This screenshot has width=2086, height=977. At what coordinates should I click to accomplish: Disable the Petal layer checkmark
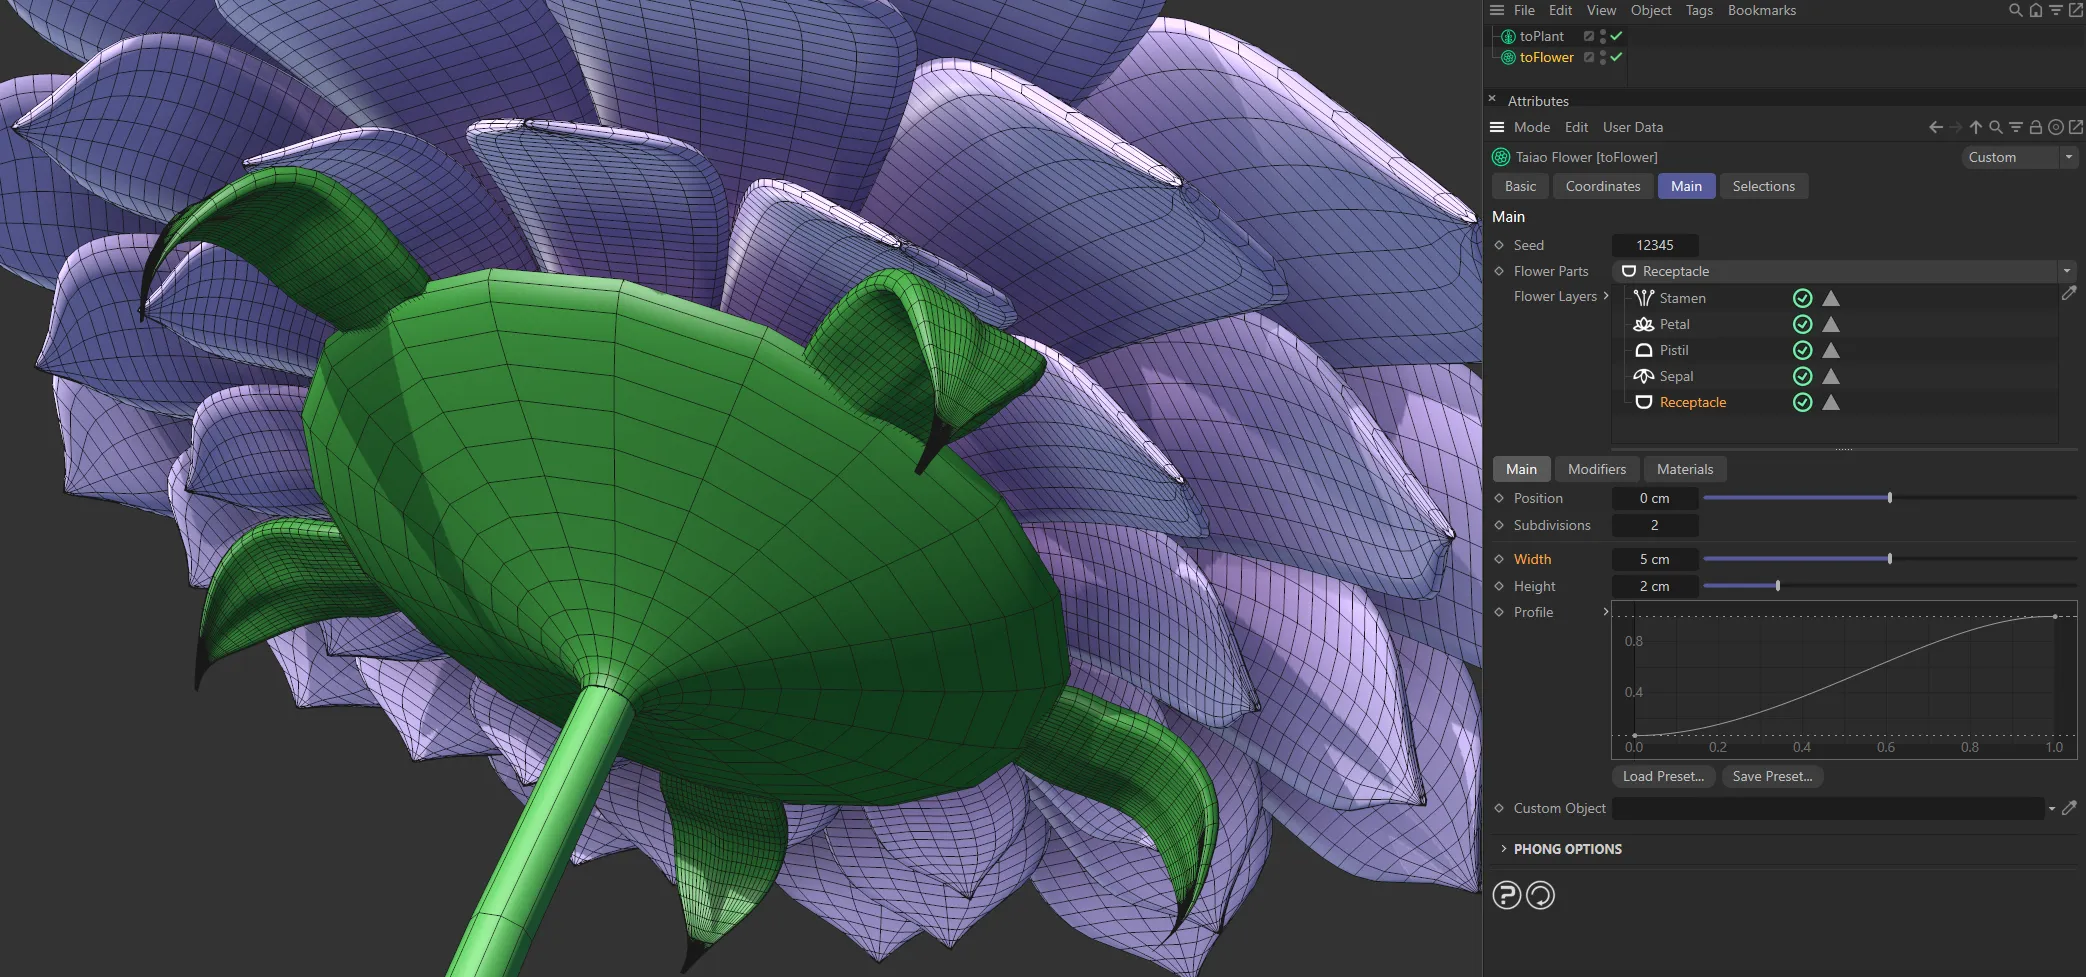(x=1803, y=324)
